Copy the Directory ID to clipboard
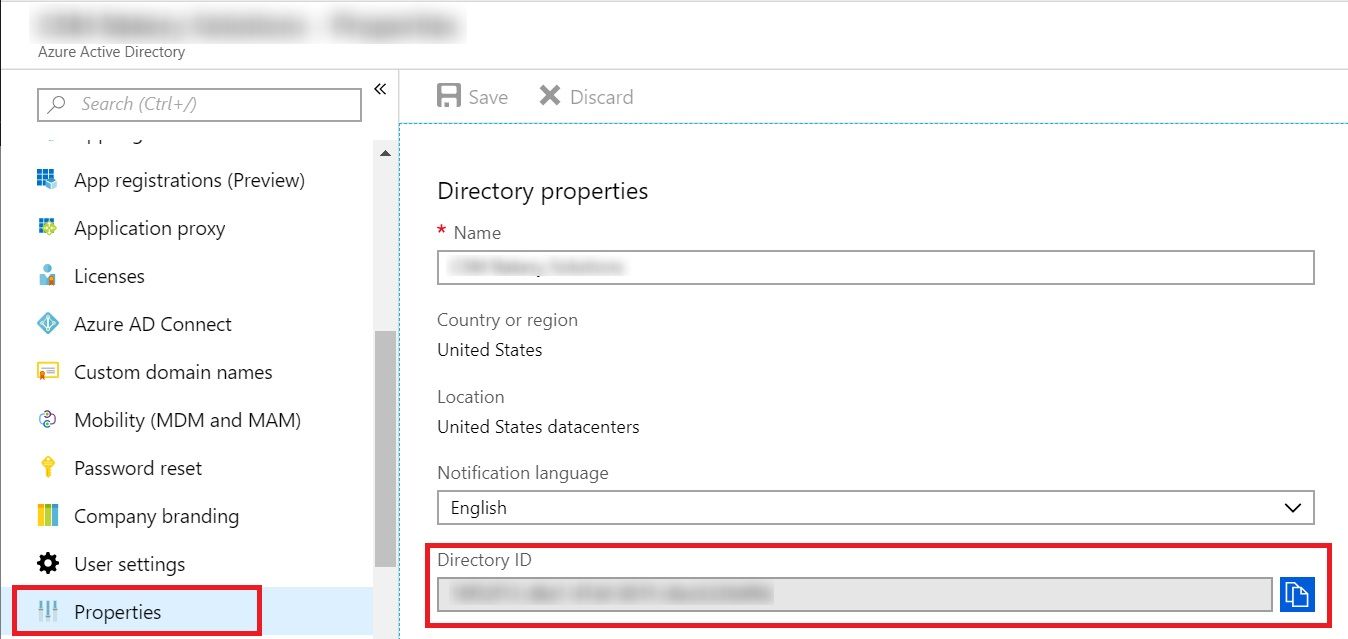This screenshot has width=1348, height=639. point(1297,594)
